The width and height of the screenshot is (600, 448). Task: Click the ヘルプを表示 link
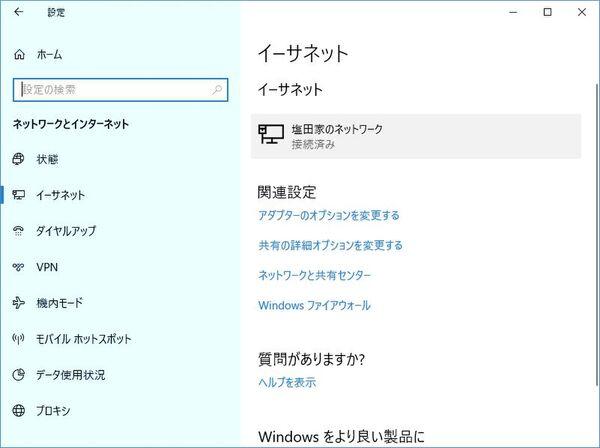pyautogui.click(x=287, y=382)
